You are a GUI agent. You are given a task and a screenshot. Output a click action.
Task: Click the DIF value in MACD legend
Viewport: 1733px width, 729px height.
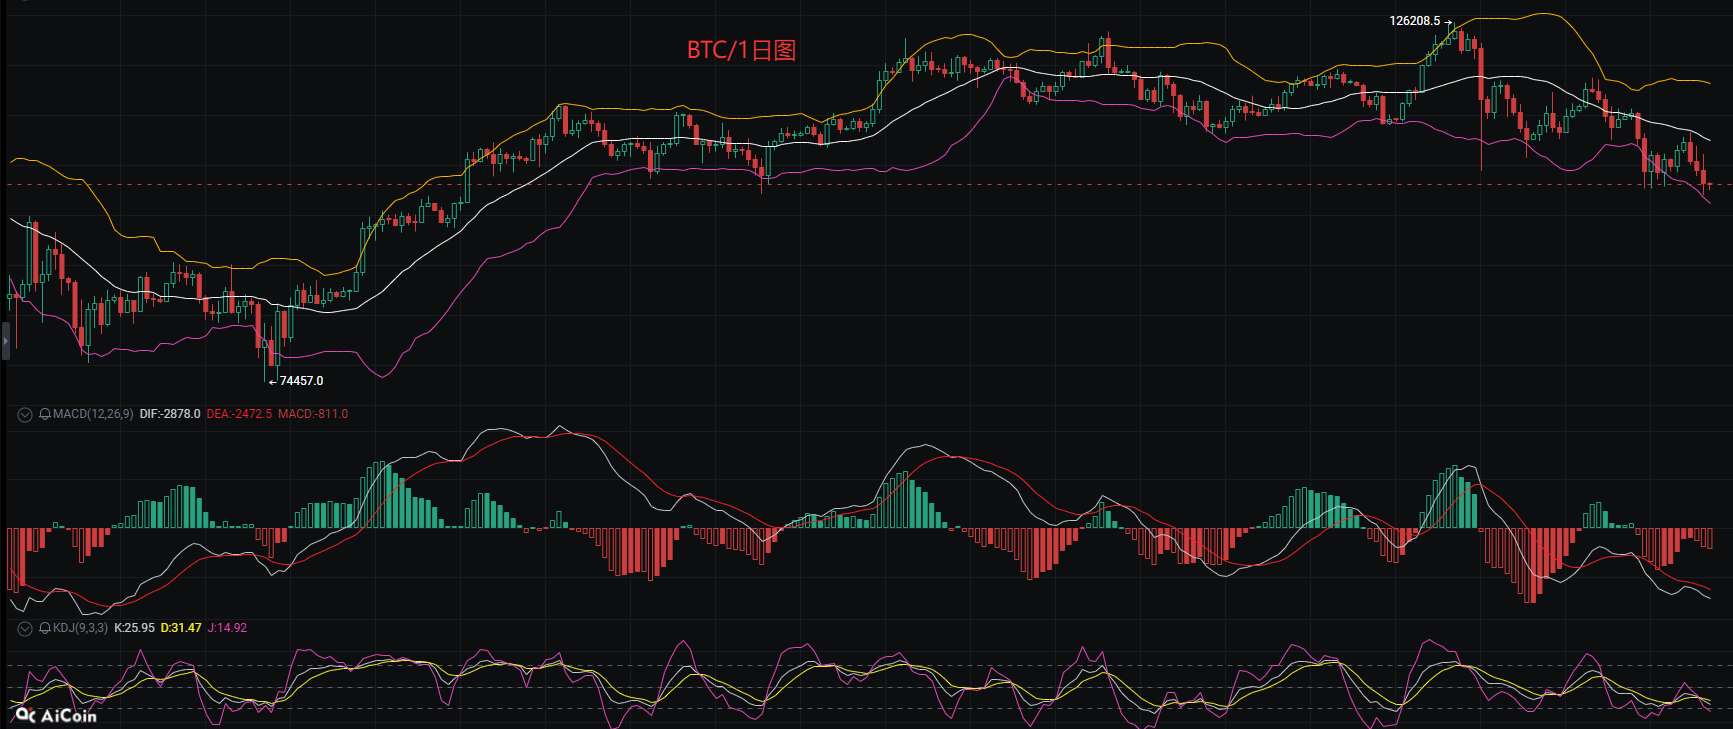pos(170,414)
